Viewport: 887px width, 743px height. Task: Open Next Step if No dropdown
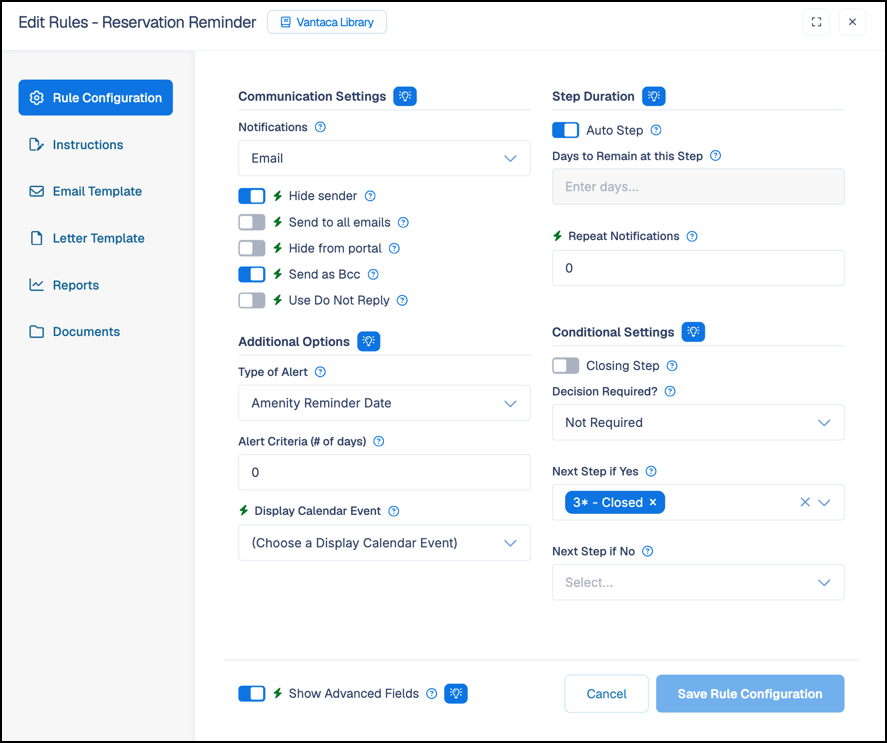tap(698, 582)
